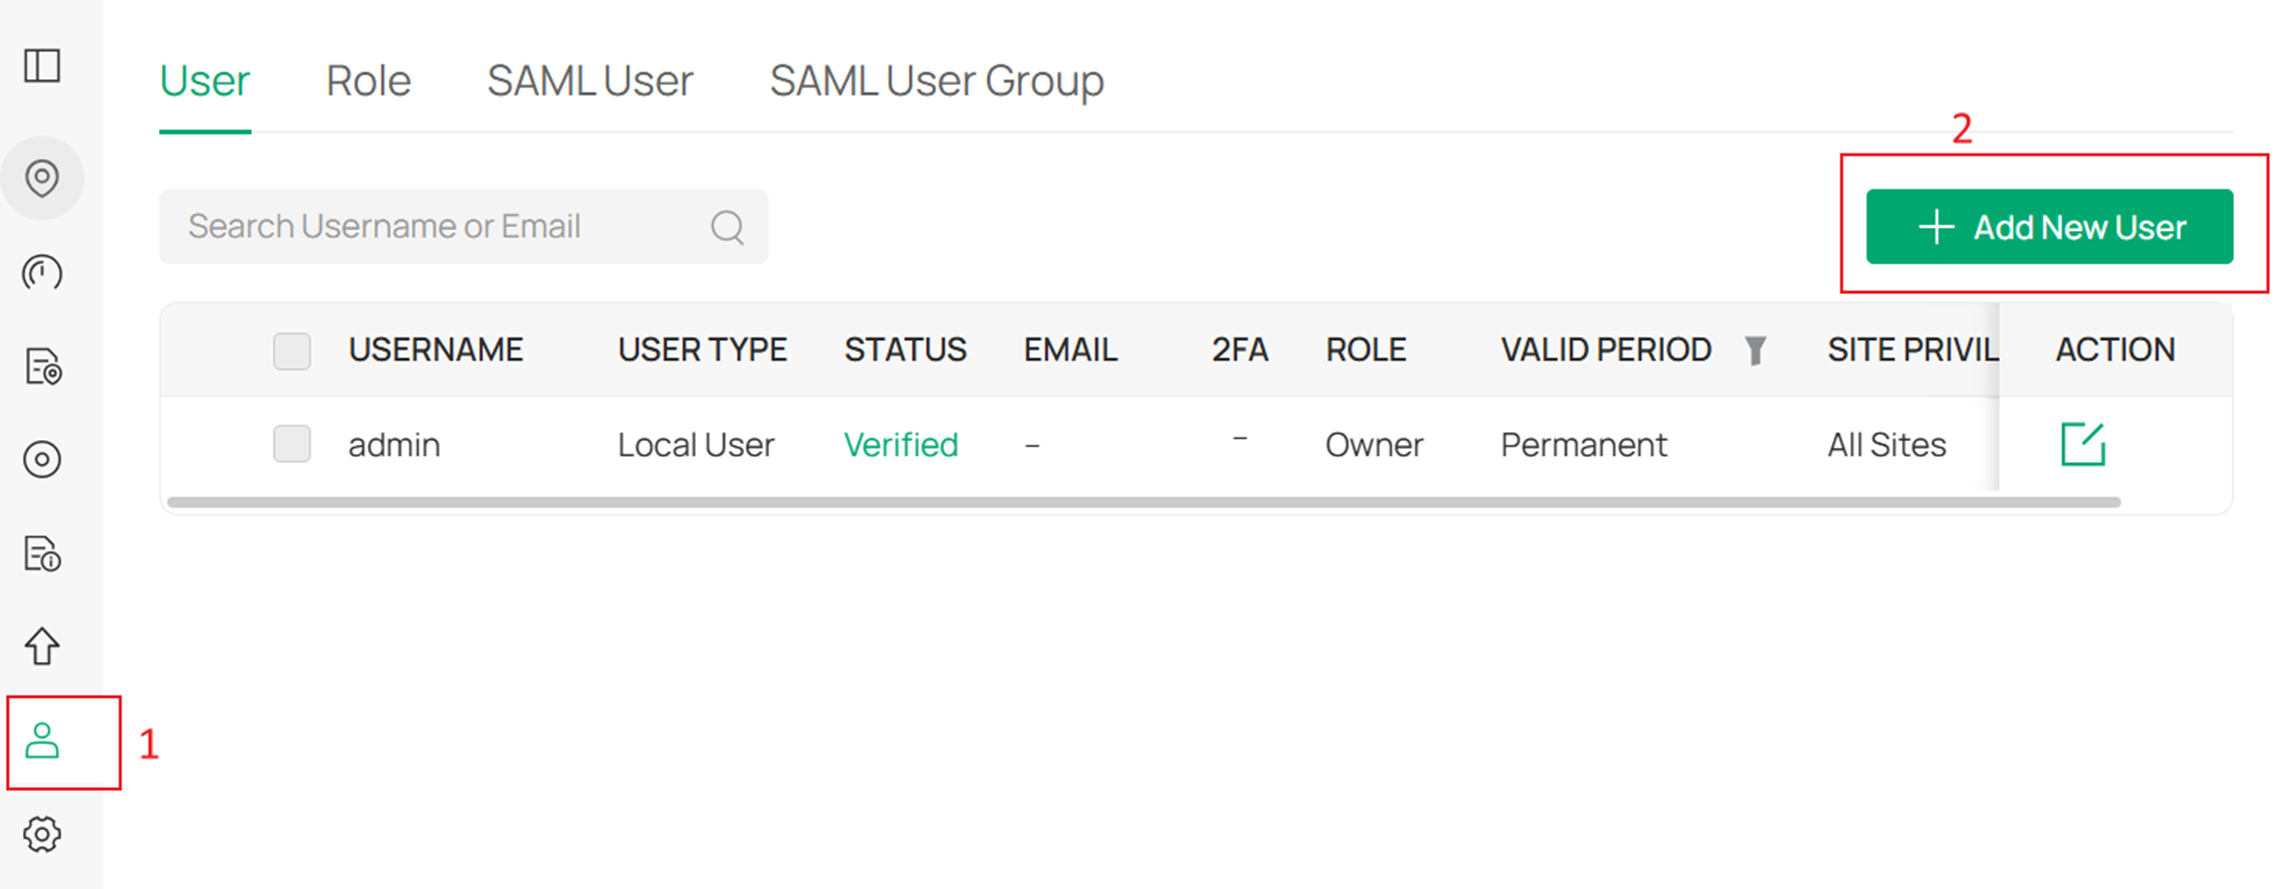2279x889 pixels.
Task: Click the ACTION column header
Action: click(2115, 350)
